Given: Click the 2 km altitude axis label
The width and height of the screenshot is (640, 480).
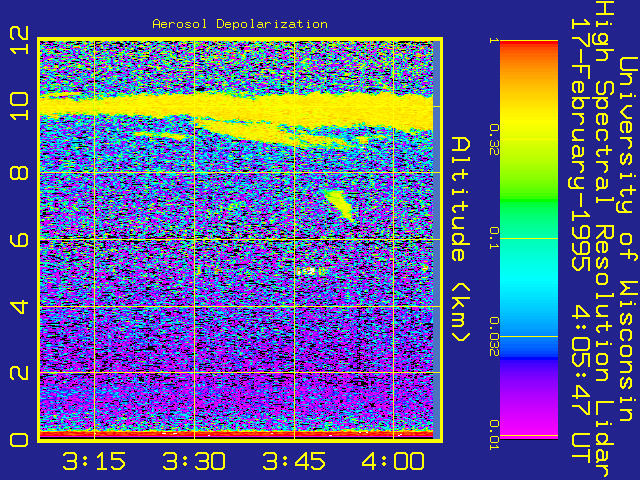Looking at the screenshot, I should [19, 373].
